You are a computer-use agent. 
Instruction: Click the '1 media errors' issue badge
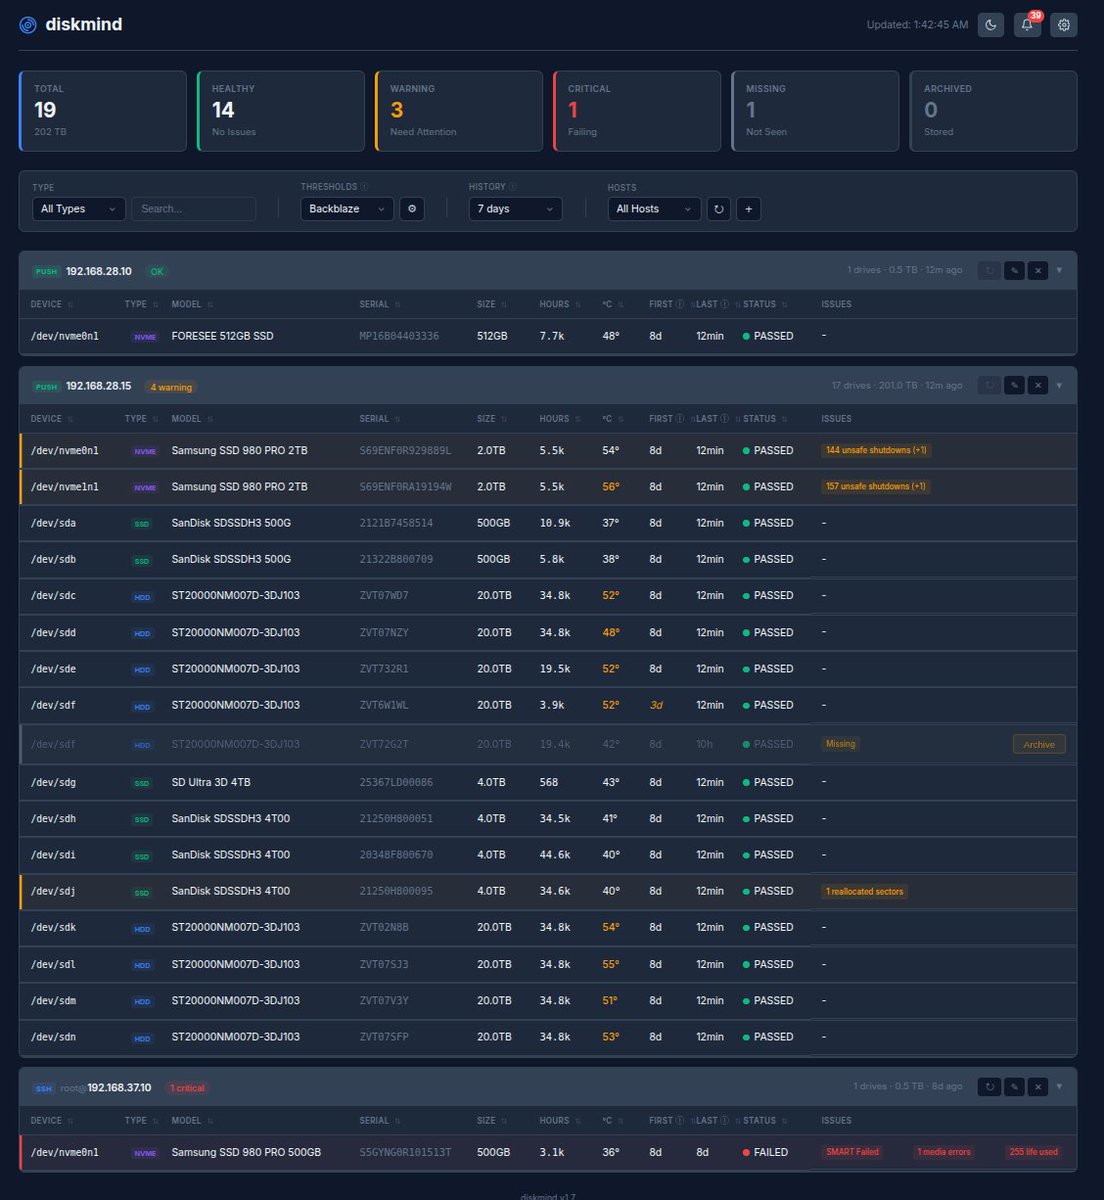tap(944, 1152)
